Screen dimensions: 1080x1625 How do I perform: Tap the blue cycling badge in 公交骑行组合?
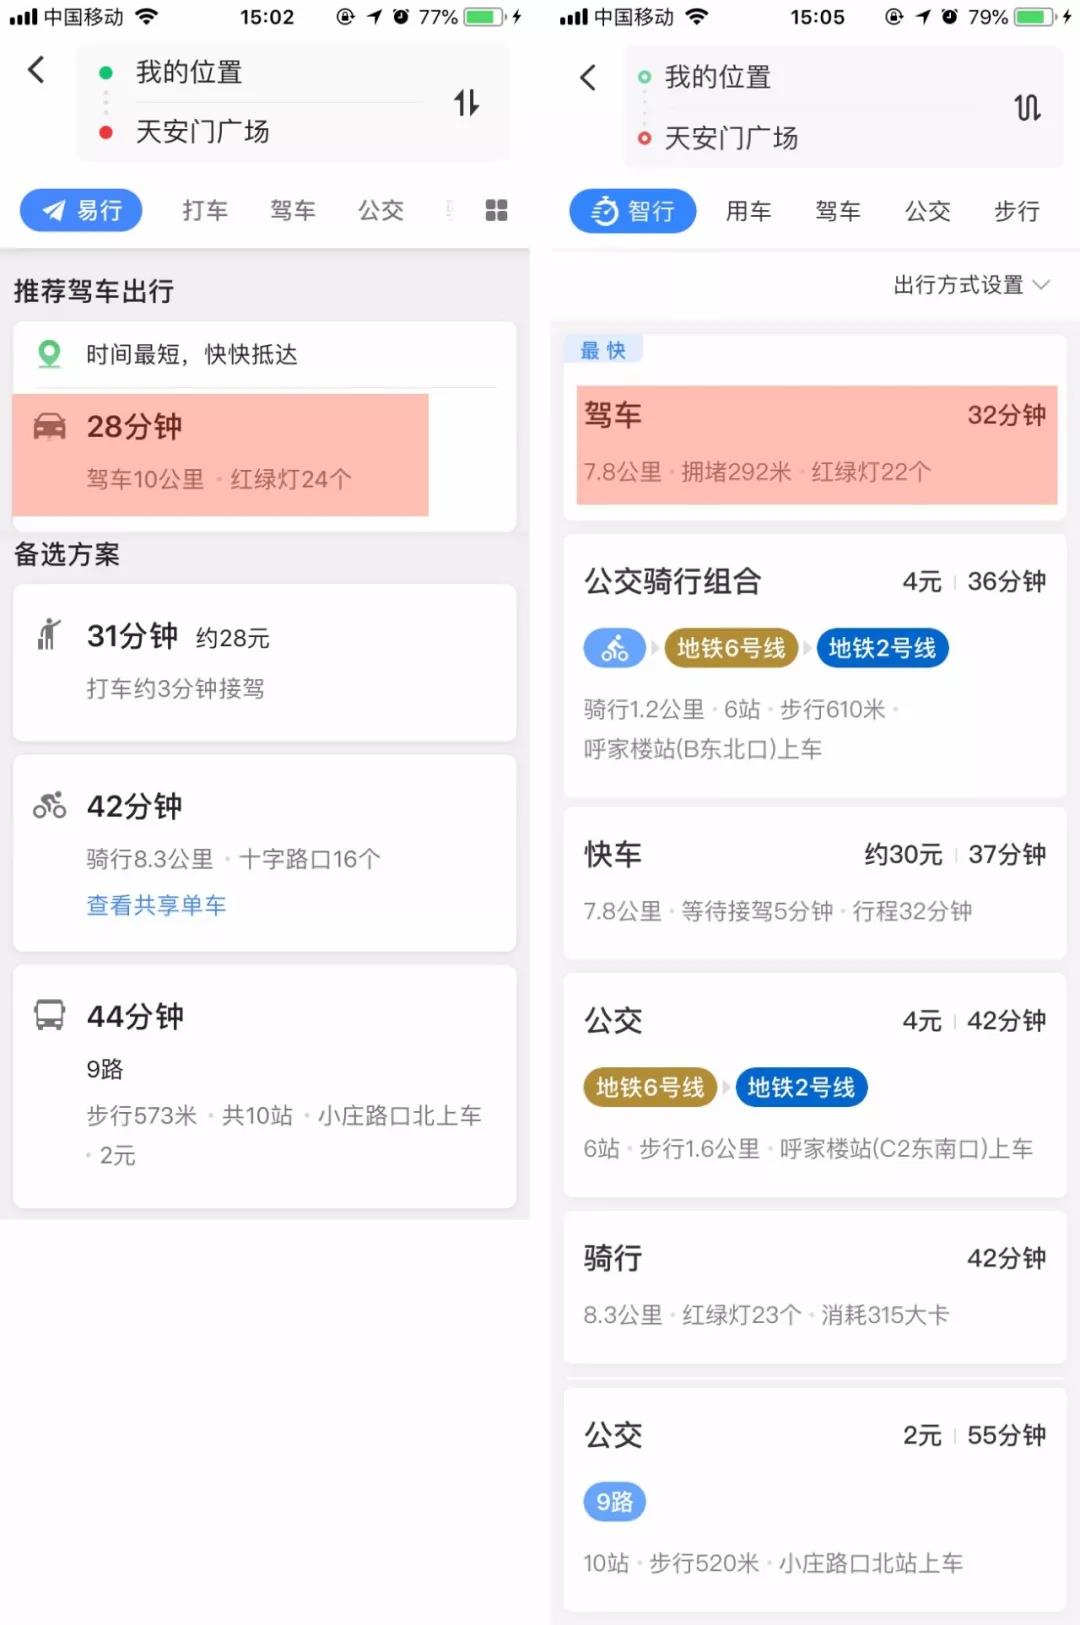[x=615, y=648]
